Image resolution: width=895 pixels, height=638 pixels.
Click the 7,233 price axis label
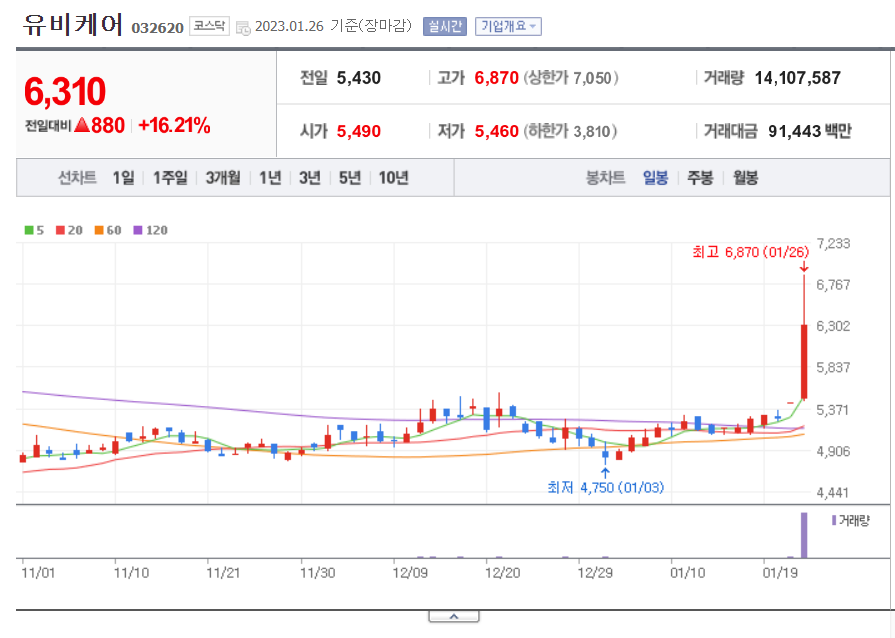[x=833, y=244]
